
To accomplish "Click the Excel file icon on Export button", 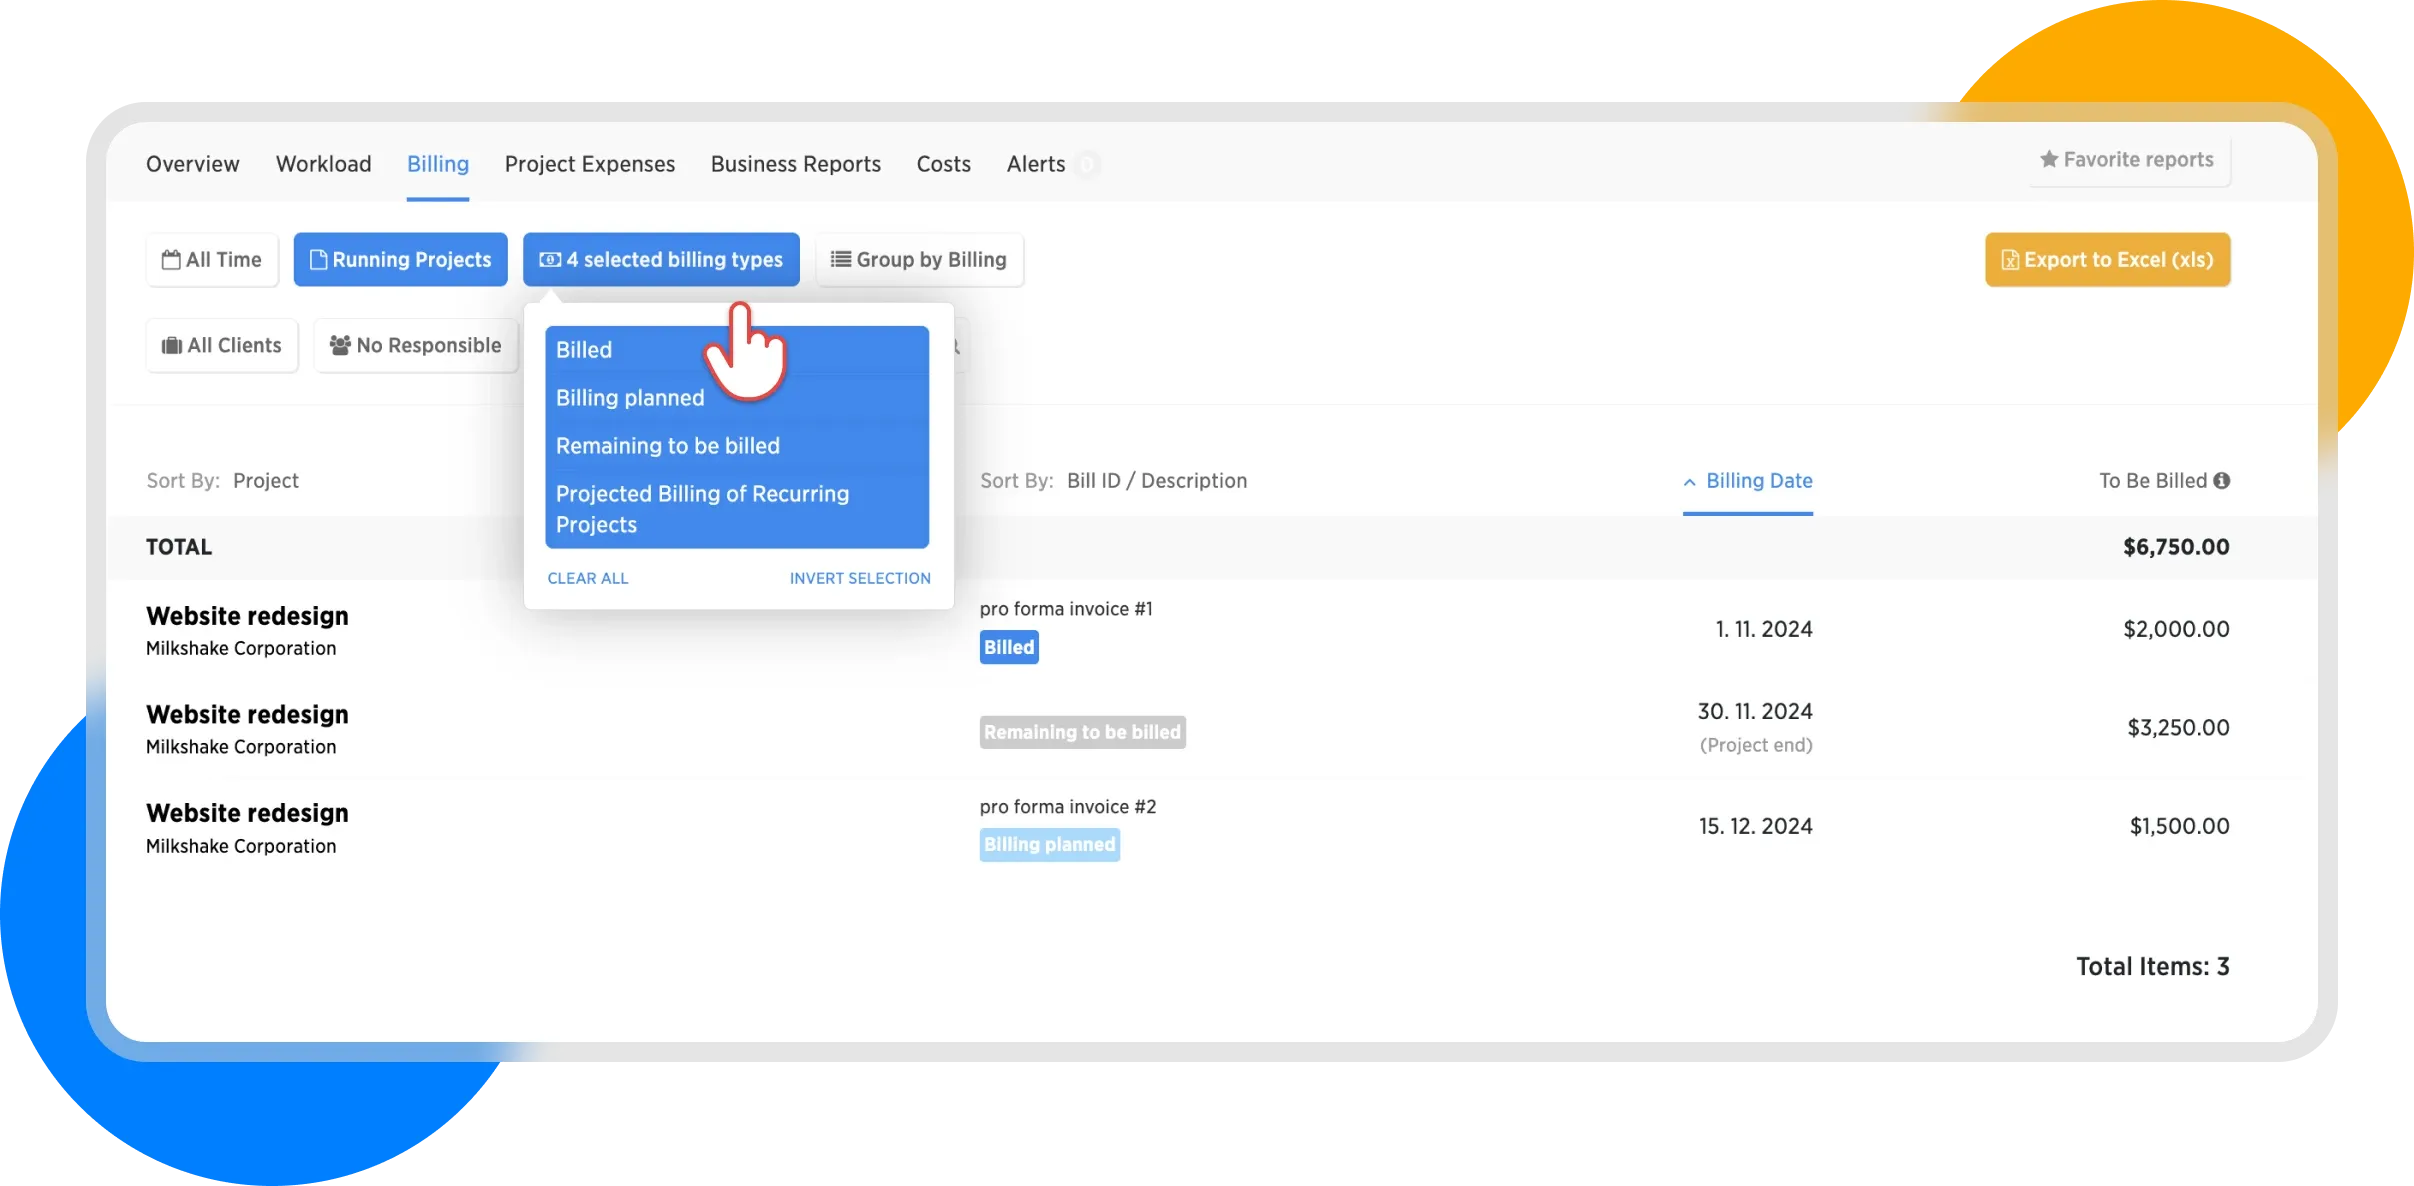I will point(2009,260).
